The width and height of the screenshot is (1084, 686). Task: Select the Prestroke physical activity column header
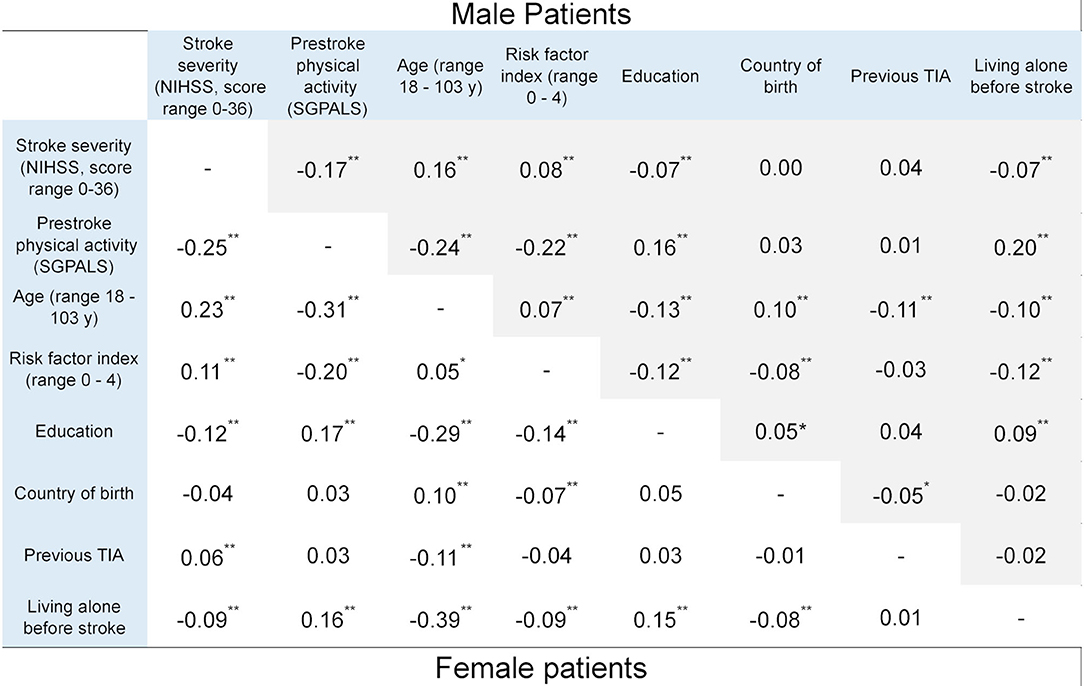(x=328, y=76)
